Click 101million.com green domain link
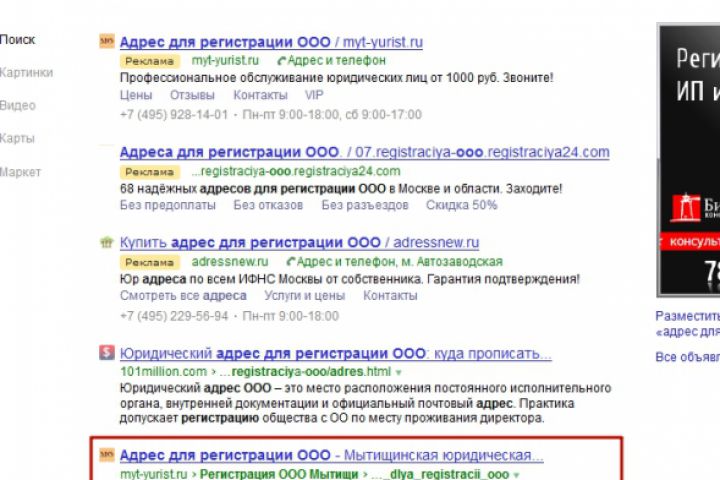This screenshot has height=480, width=720. 163,372
